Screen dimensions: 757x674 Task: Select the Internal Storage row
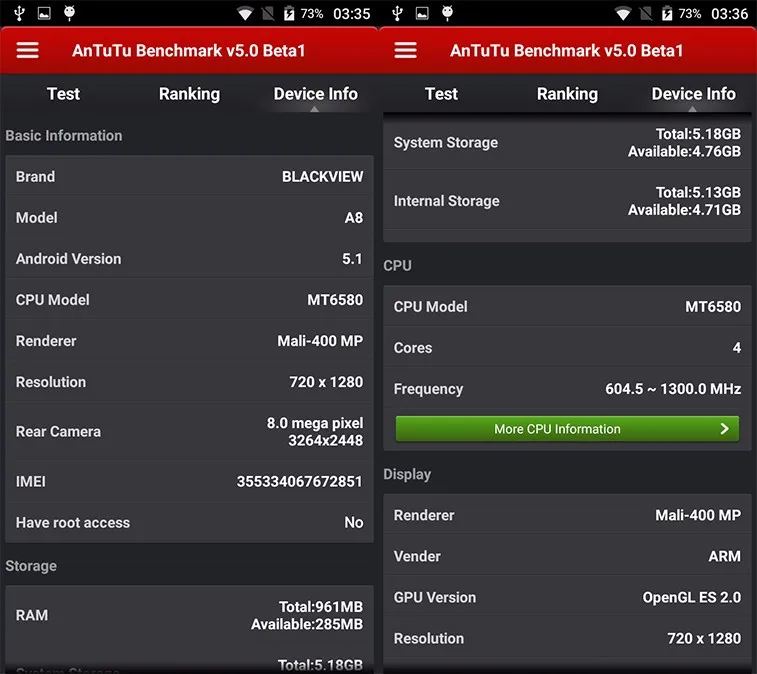tap(567, 201)
